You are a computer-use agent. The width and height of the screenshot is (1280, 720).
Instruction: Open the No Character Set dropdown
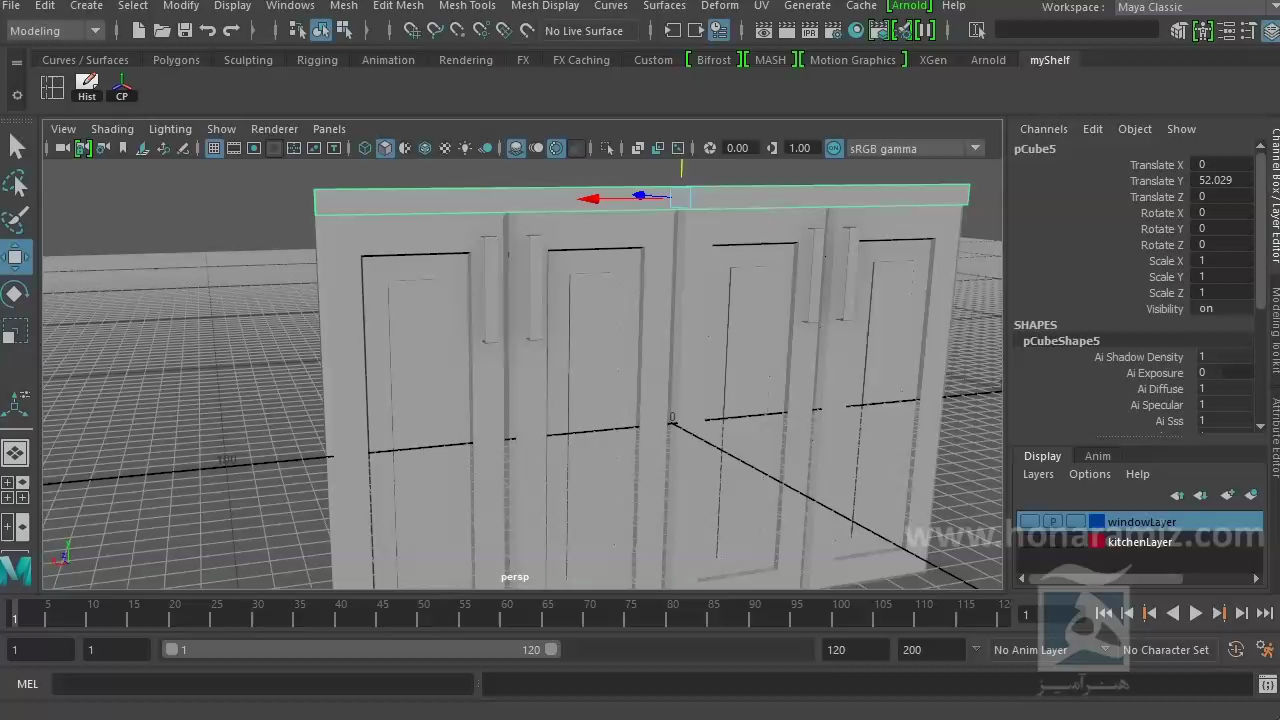tap(1166, 650)
